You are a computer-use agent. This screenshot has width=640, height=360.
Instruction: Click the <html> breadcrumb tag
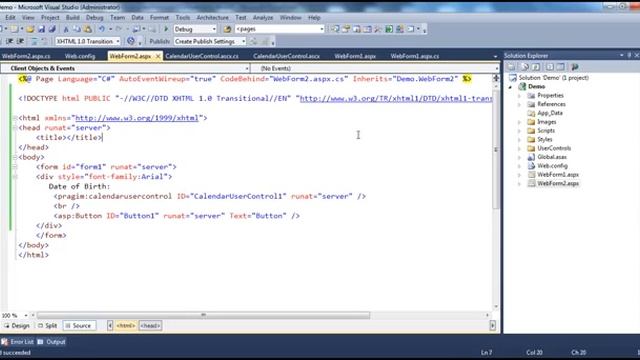pyautogui.click(x=126, y=326)
